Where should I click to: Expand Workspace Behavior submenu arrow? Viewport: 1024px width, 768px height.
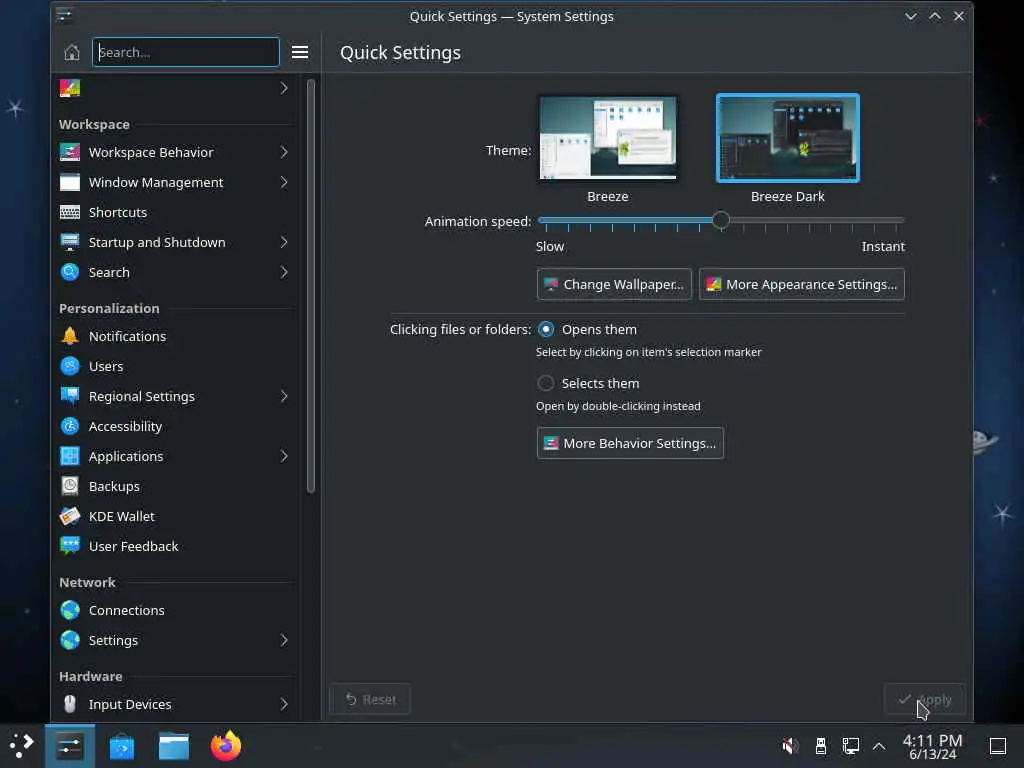tap(284, 152)
